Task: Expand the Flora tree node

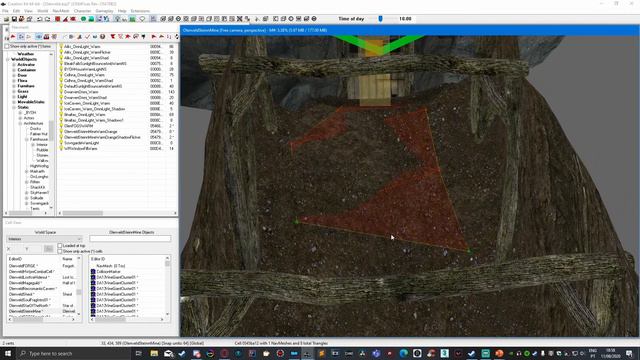Action: click(14, 80)
